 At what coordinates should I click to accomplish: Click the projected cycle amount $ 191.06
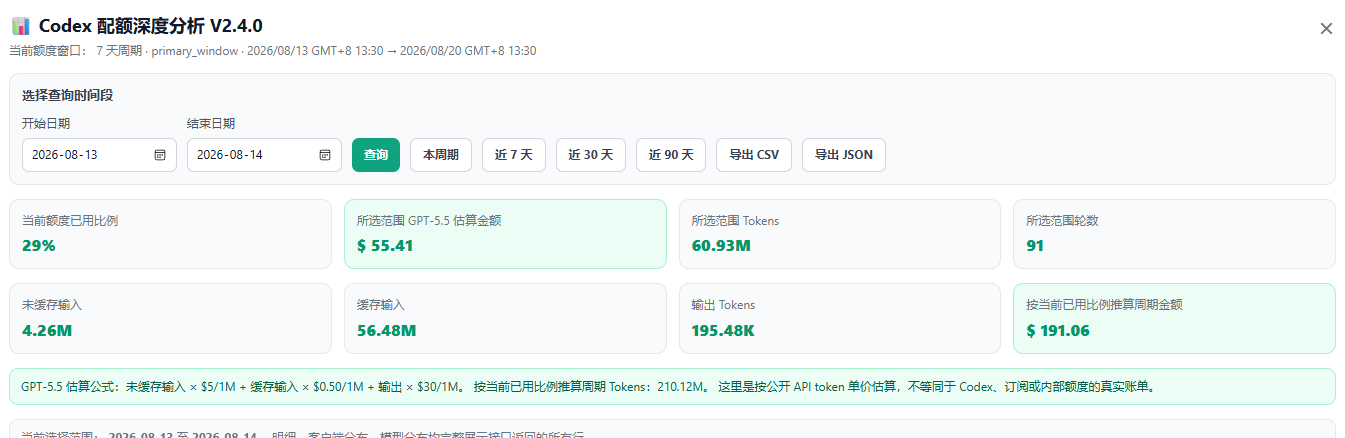pos(1058,330)
